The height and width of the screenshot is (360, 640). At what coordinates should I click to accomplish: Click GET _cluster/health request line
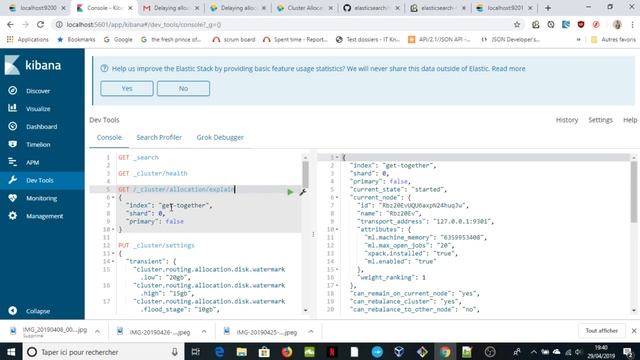[x=153, y=173]
